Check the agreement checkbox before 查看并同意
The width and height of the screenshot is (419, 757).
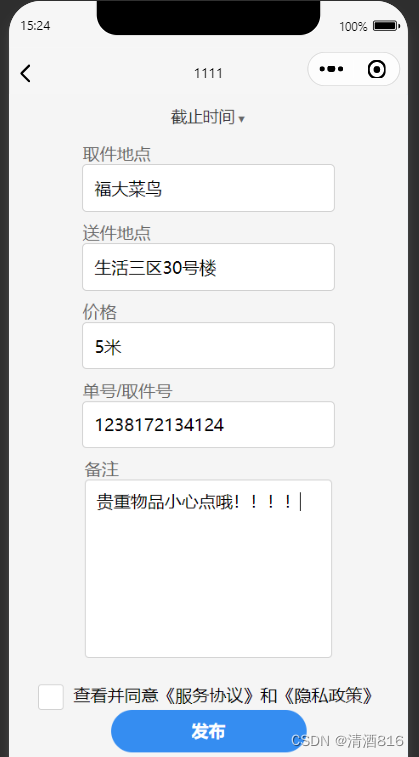(51, 697)
